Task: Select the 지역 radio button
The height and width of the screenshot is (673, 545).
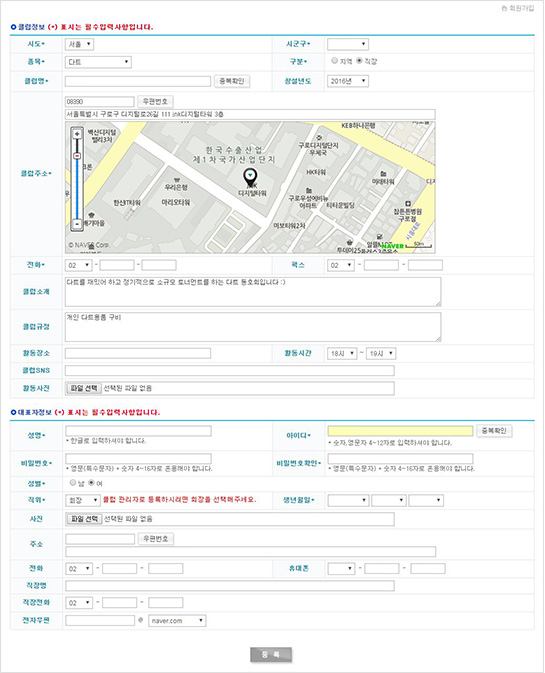Action: click(334, 61)
